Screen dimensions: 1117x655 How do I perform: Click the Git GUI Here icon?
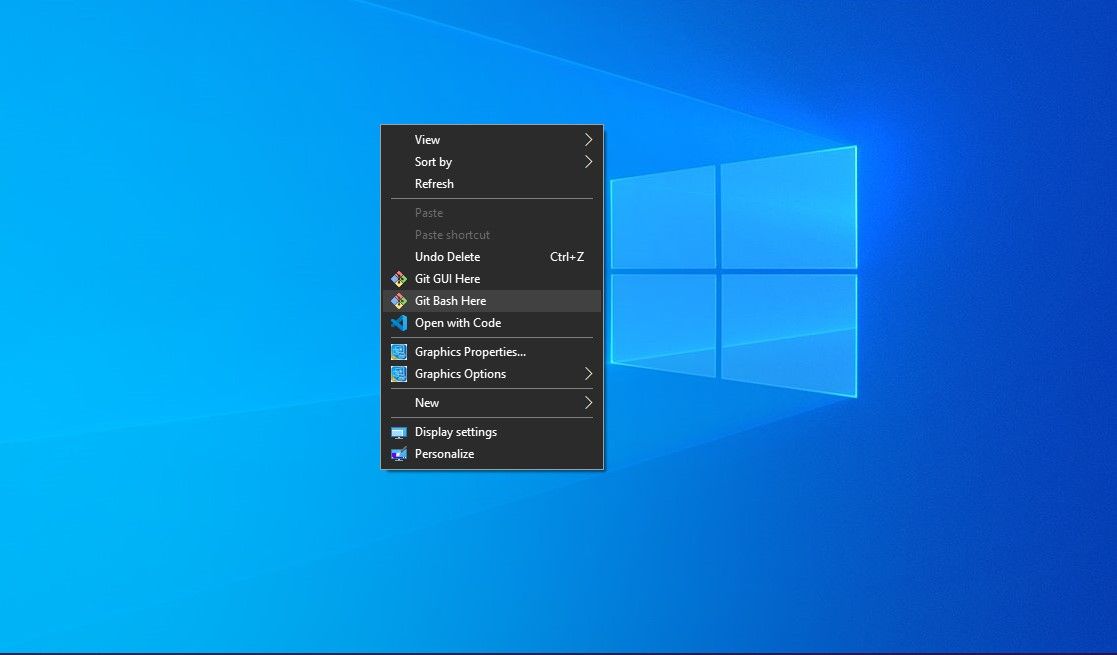[x=399, y=279]
